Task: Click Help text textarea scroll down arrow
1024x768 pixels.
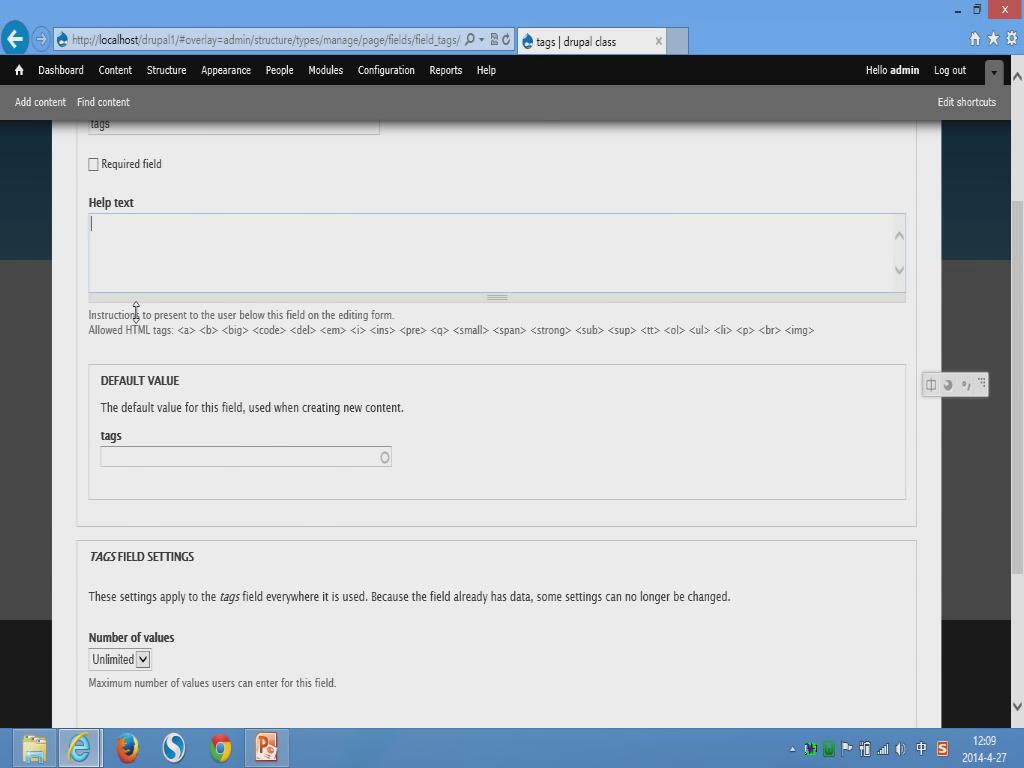Action: tap(899, 270)
